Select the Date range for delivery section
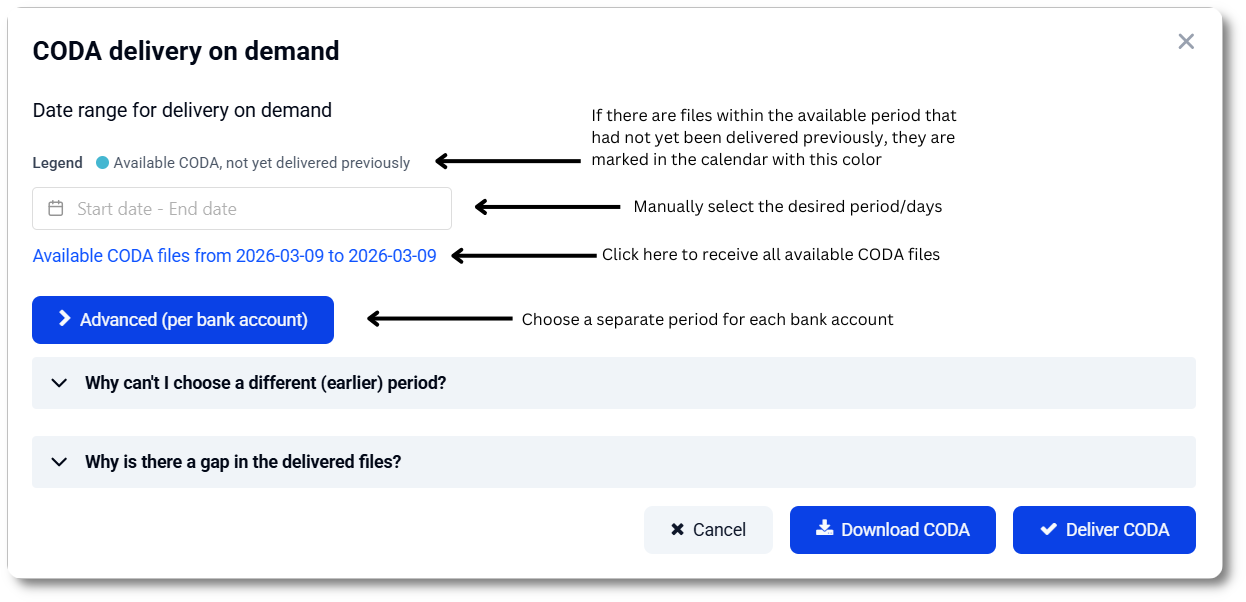Image resolution: width=1246 pixels, height=602 pixels. coord(183,110)
